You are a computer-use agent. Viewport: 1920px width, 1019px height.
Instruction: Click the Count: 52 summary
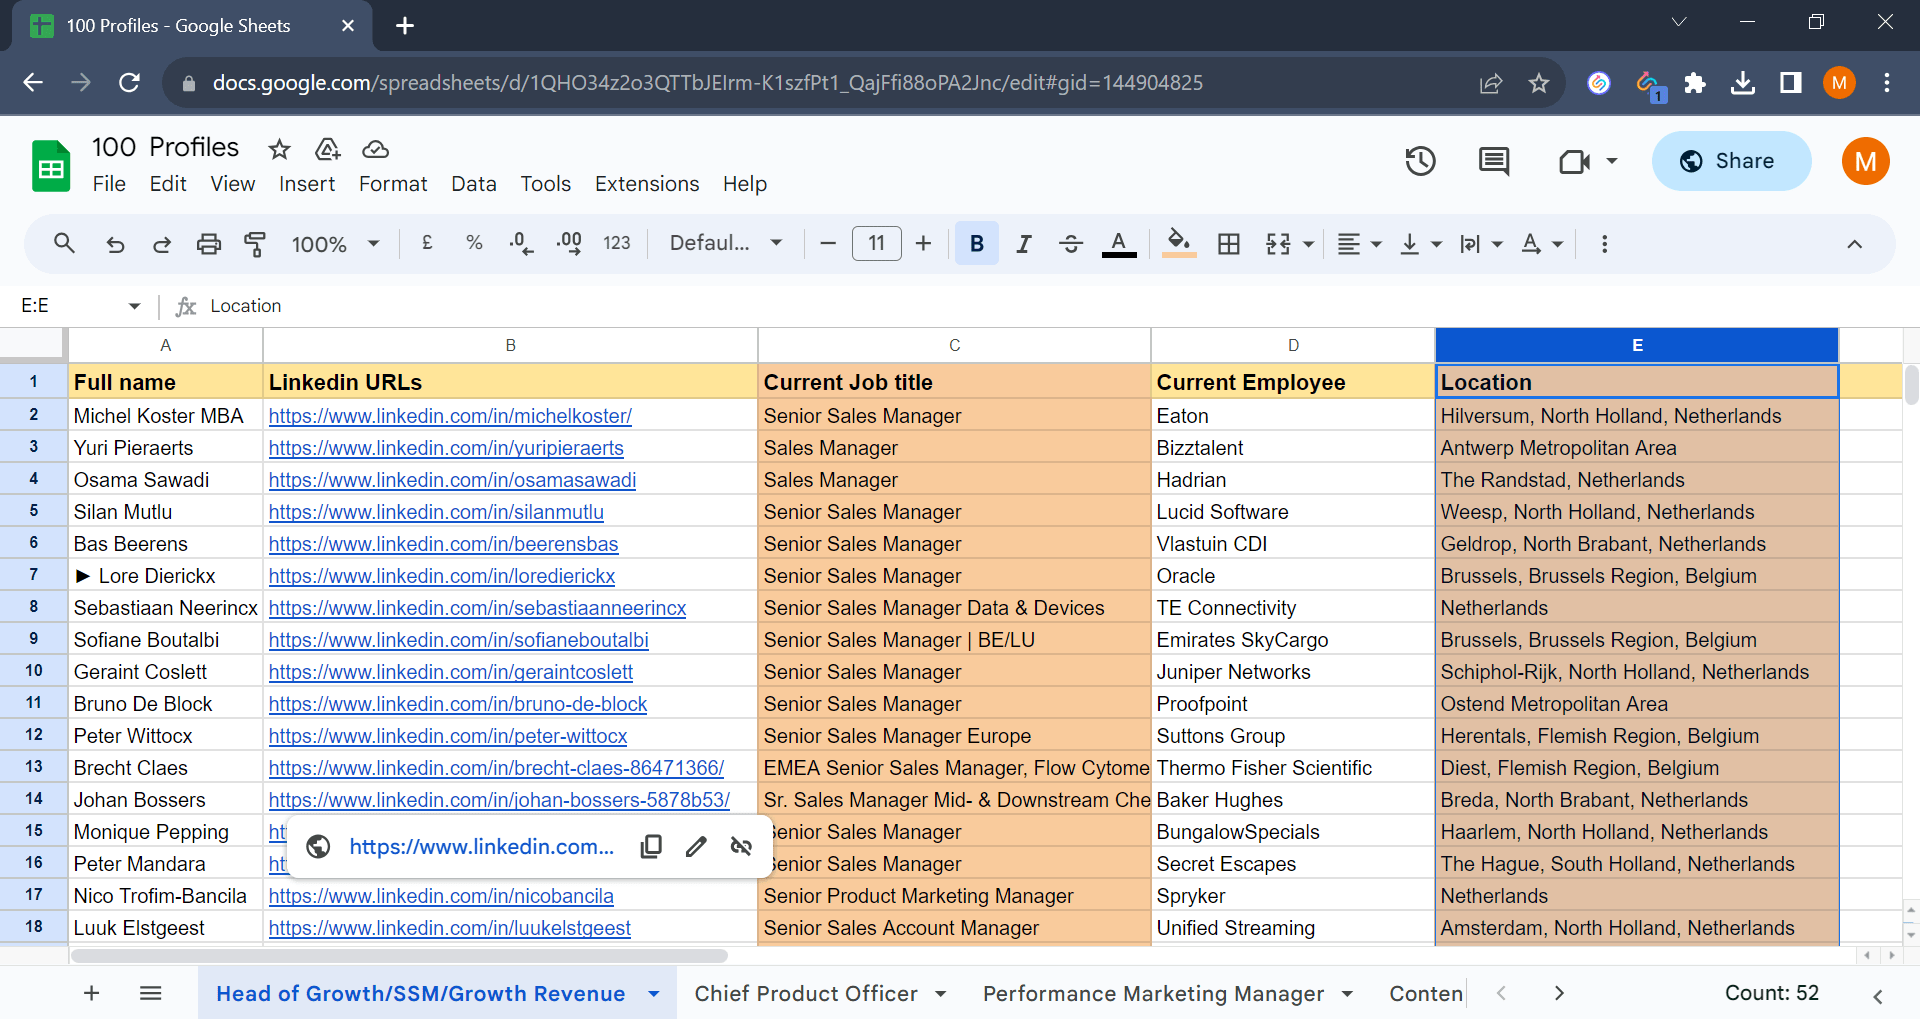pyautogui.click(x=1771, y=993)
